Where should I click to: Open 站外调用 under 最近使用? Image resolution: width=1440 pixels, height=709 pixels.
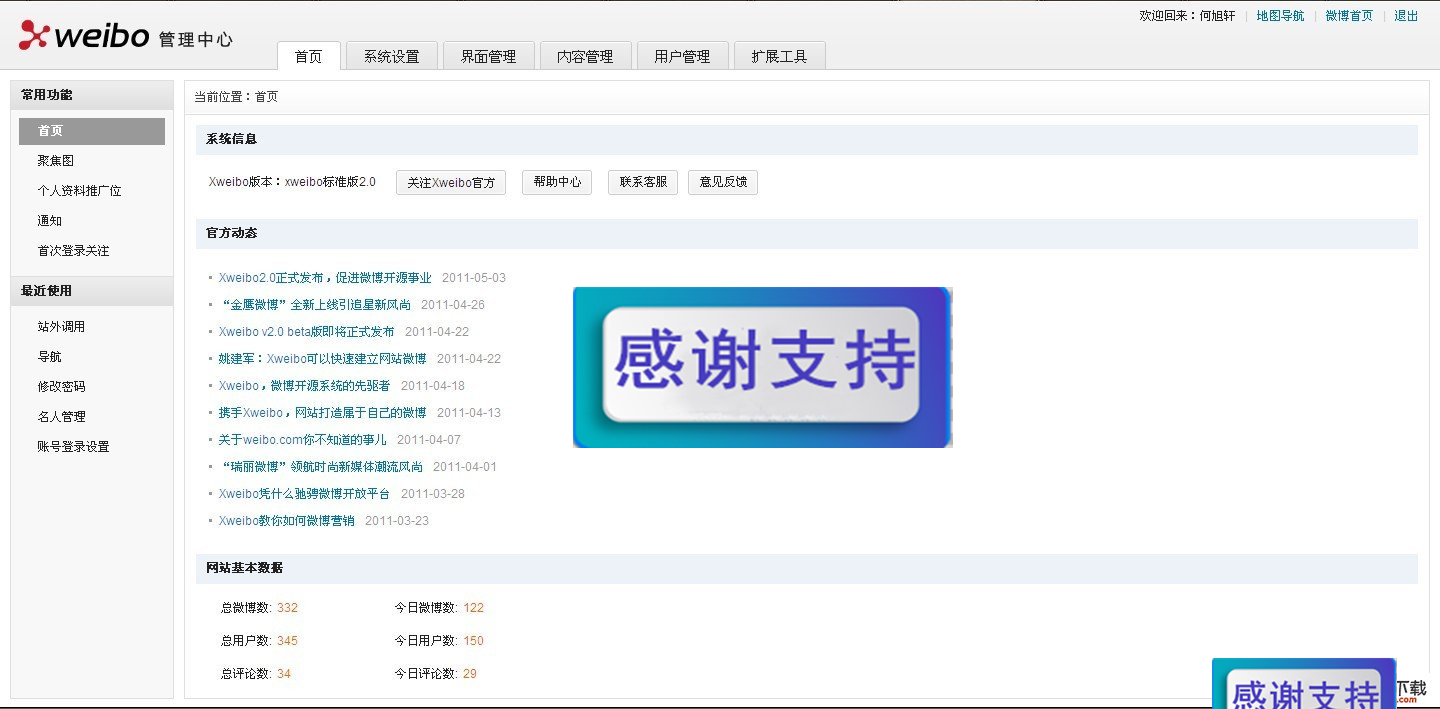point(62,327)
